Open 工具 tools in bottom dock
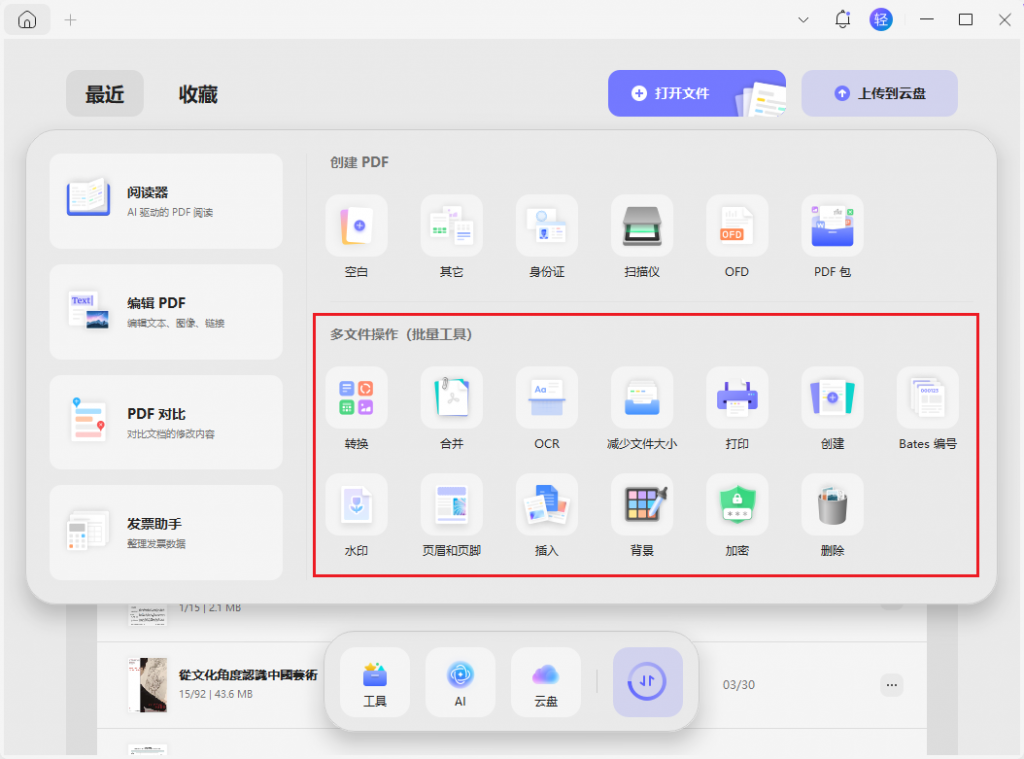The width and height of the screenshot is (1024, 759). [x=375, y=682]
